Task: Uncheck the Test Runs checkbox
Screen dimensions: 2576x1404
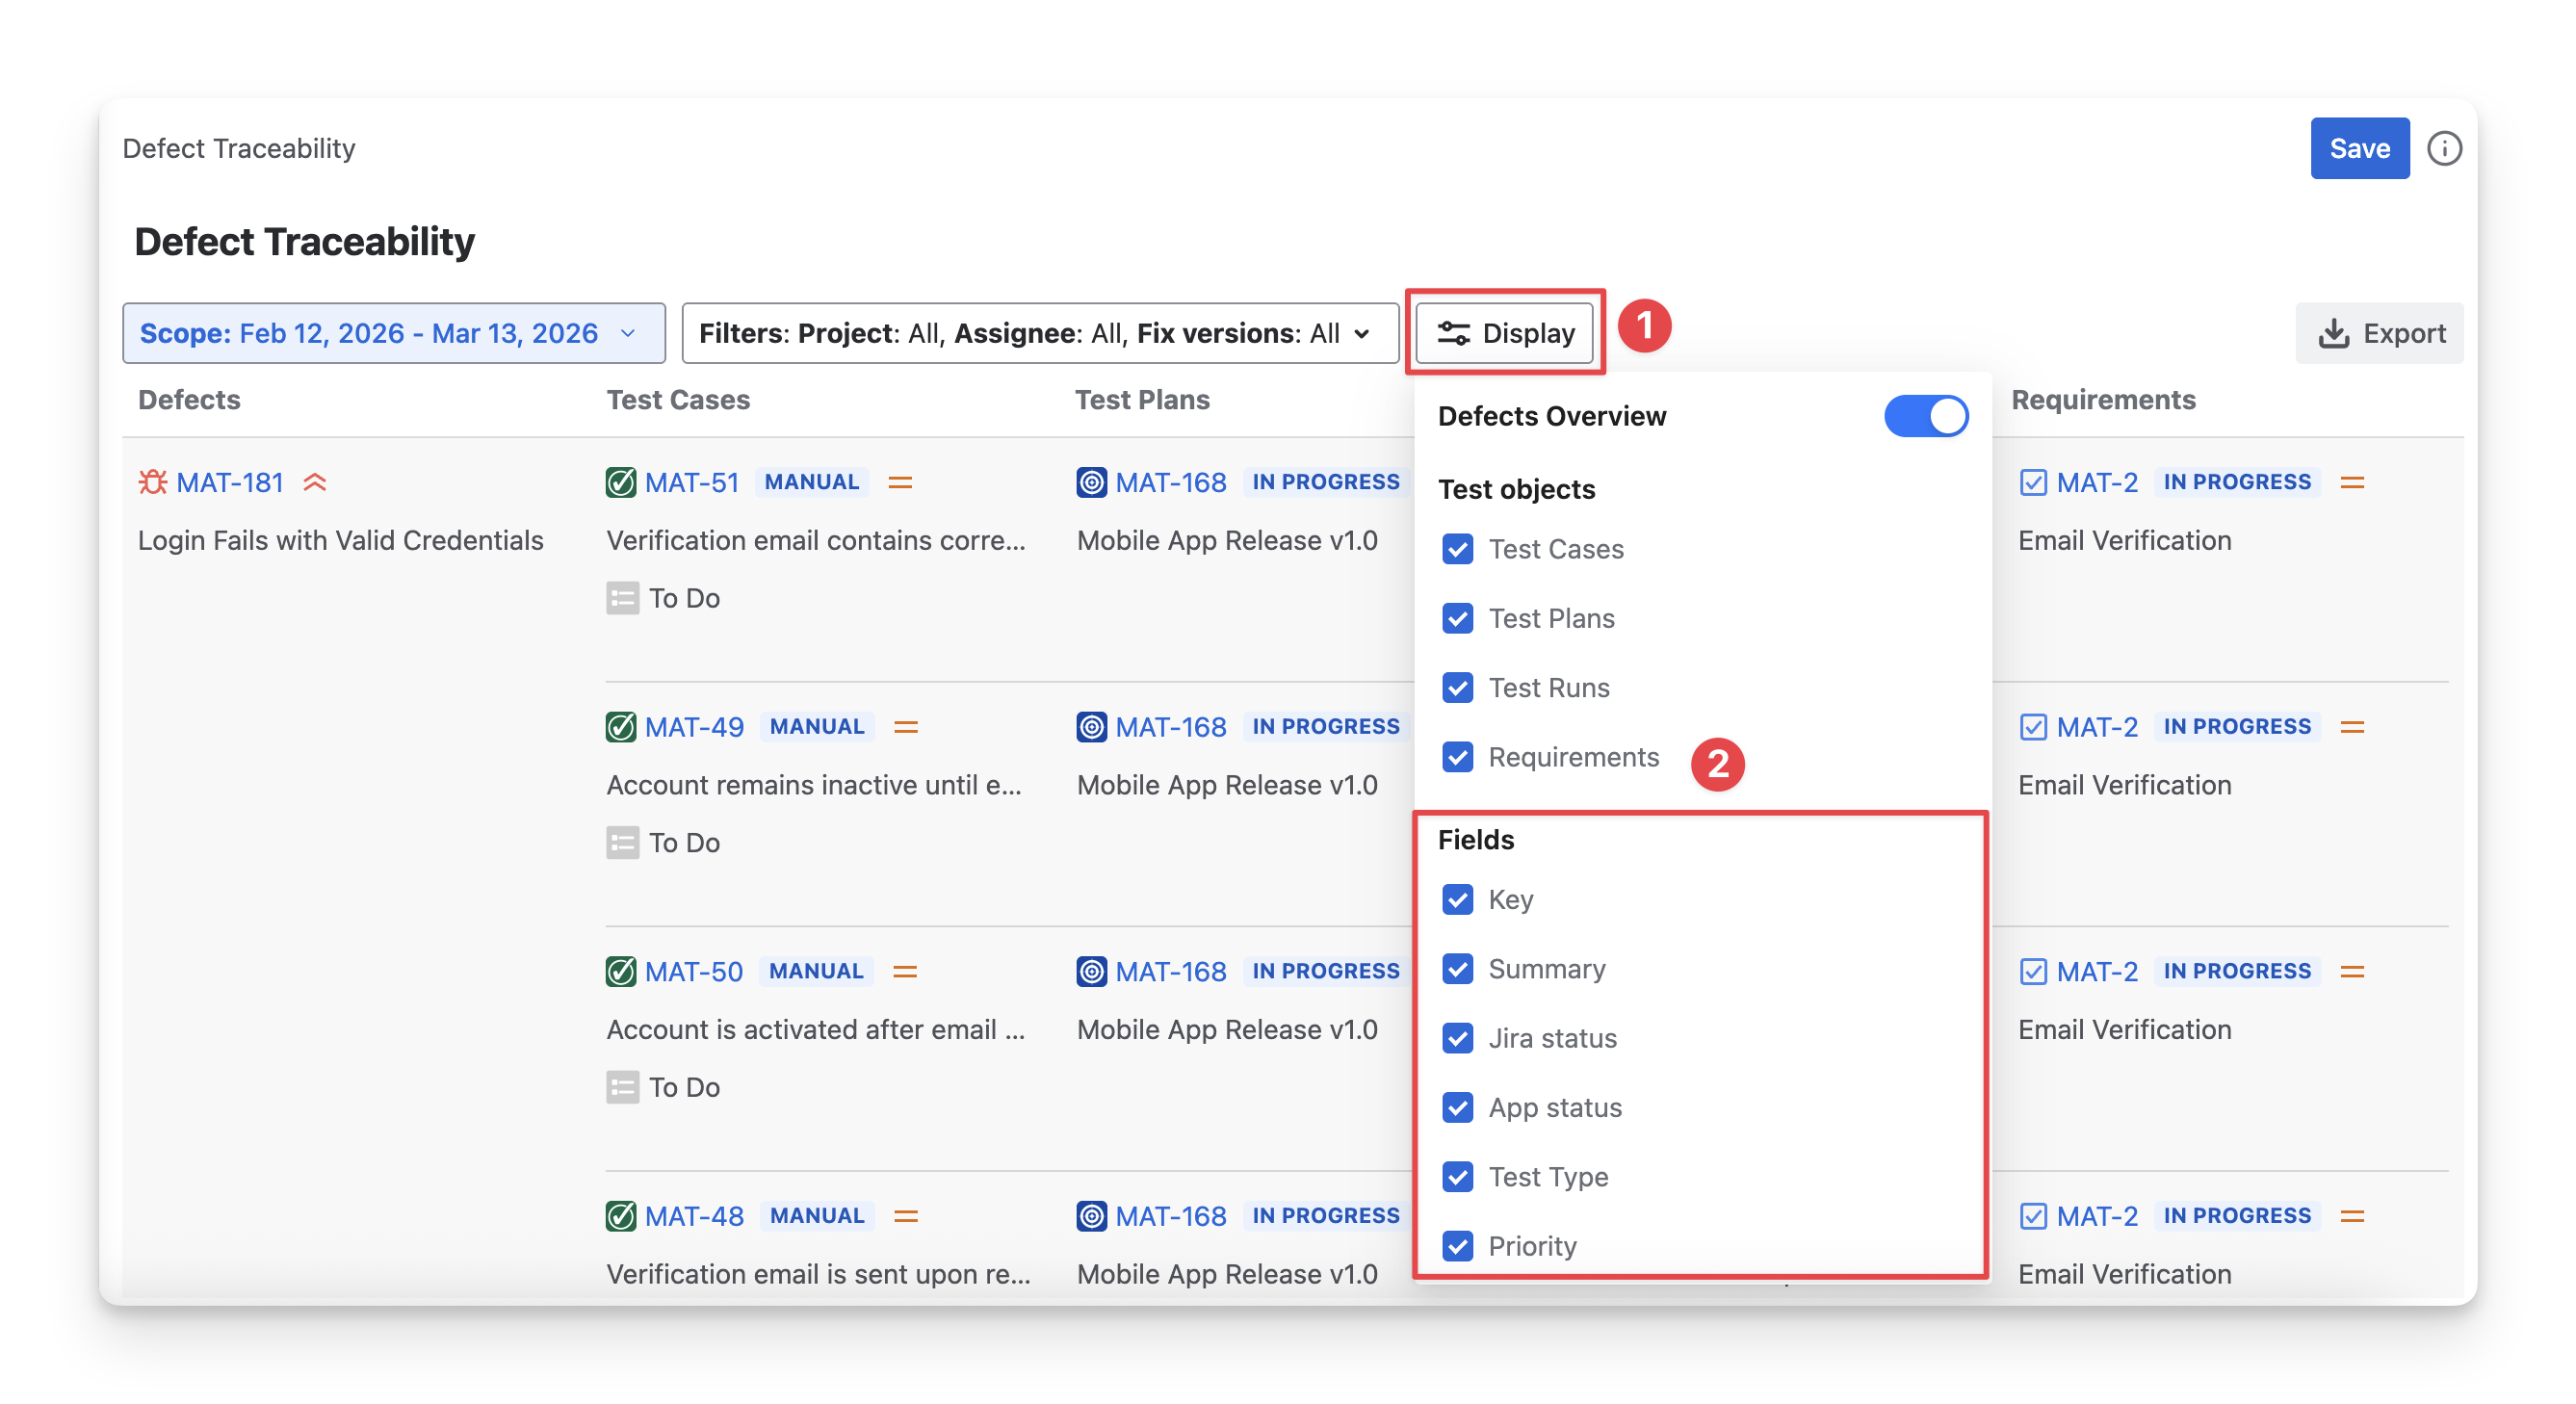Action: tap(1457, 688)
